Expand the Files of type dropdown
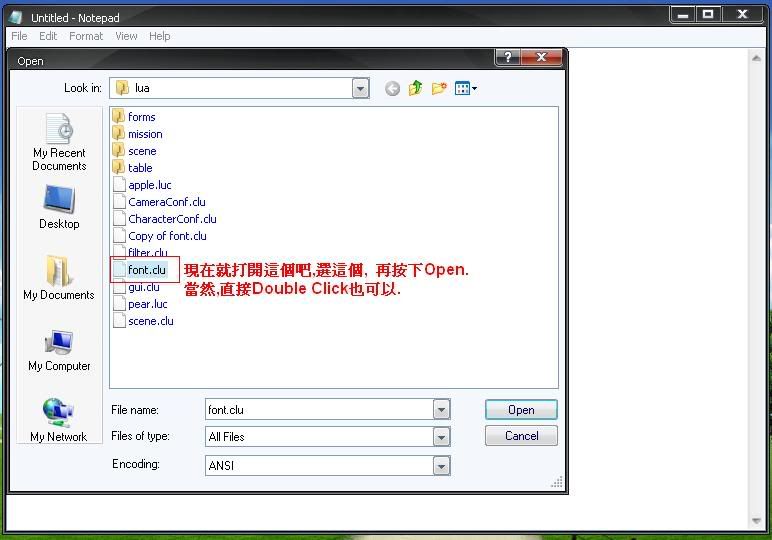 click(441, 437)
